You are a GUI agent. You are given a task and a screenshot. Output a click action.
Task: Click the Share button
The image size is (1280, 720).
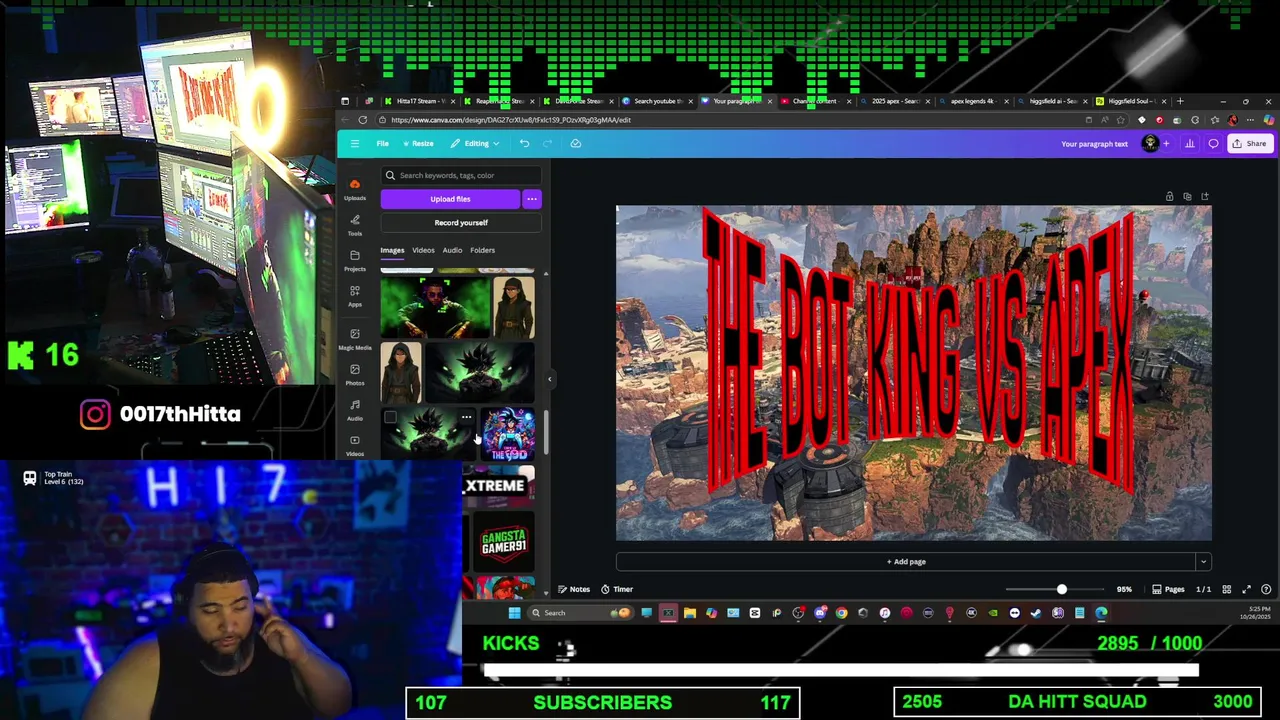(x=1249, y=144)
